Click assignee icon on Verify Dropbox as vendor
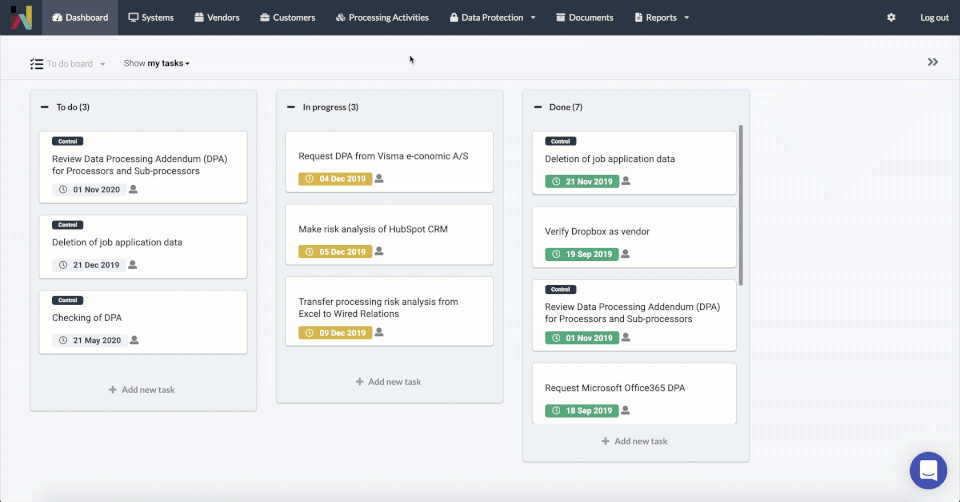This screenshot has height=502, width=960. click(x=626, y=254)
